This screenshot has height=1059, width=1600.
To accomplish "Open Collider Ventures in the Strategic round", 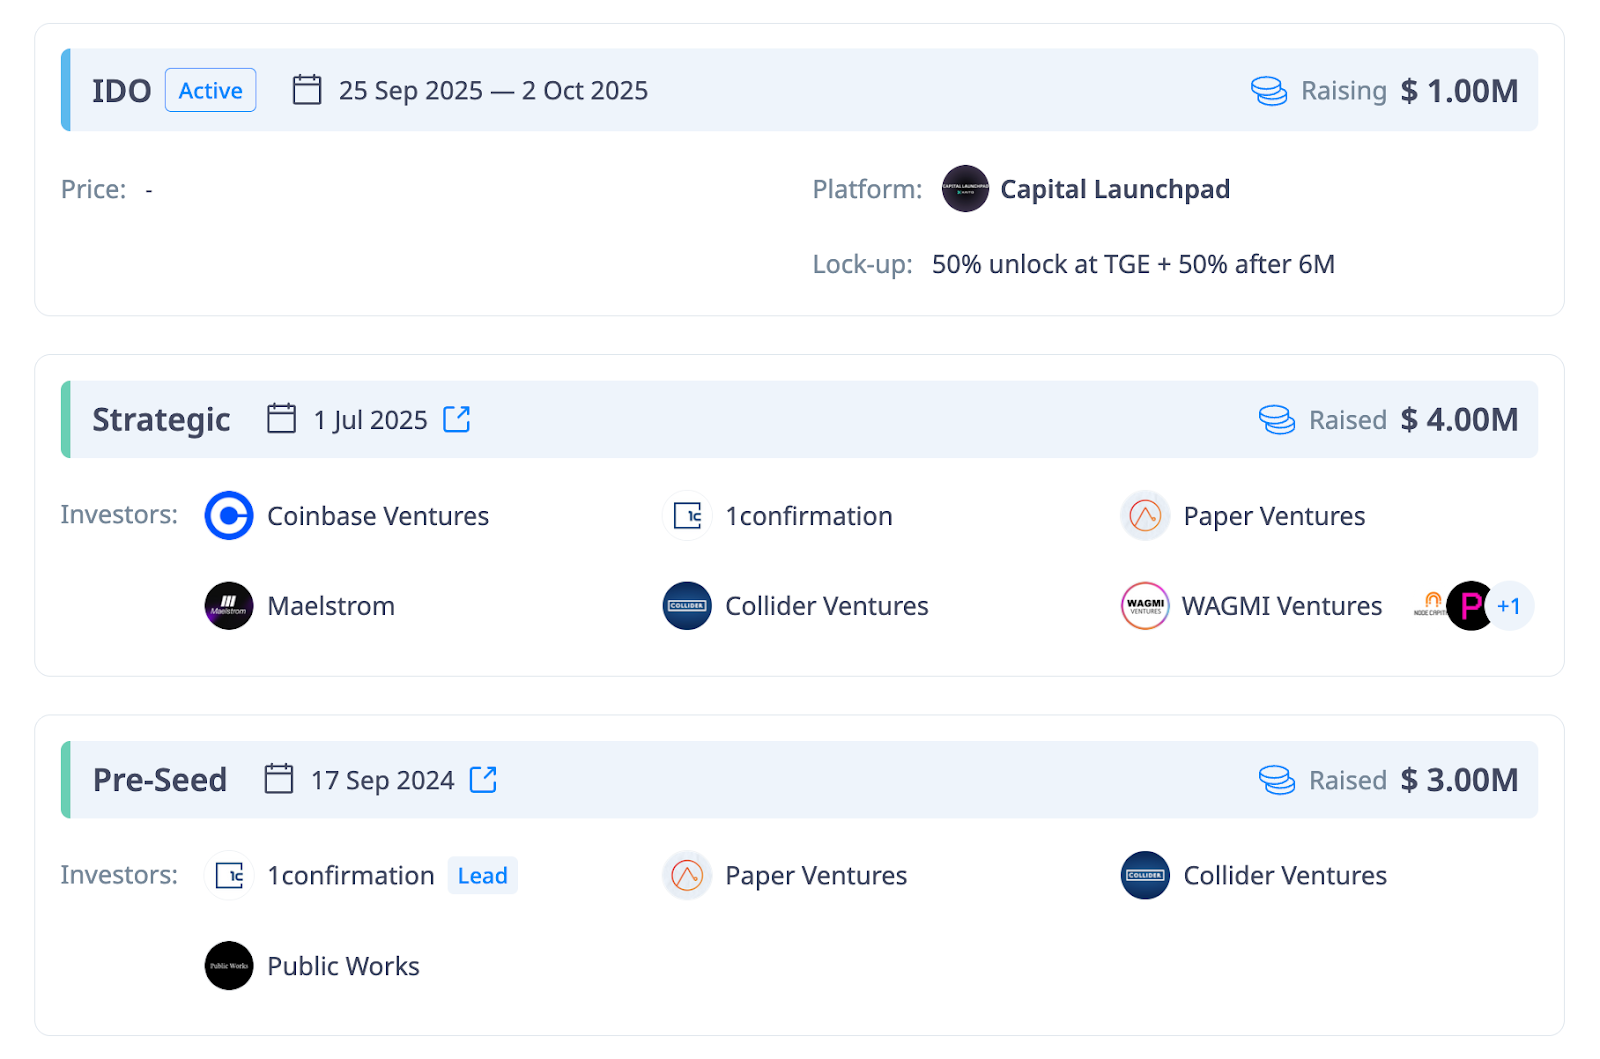I will 826,606.
